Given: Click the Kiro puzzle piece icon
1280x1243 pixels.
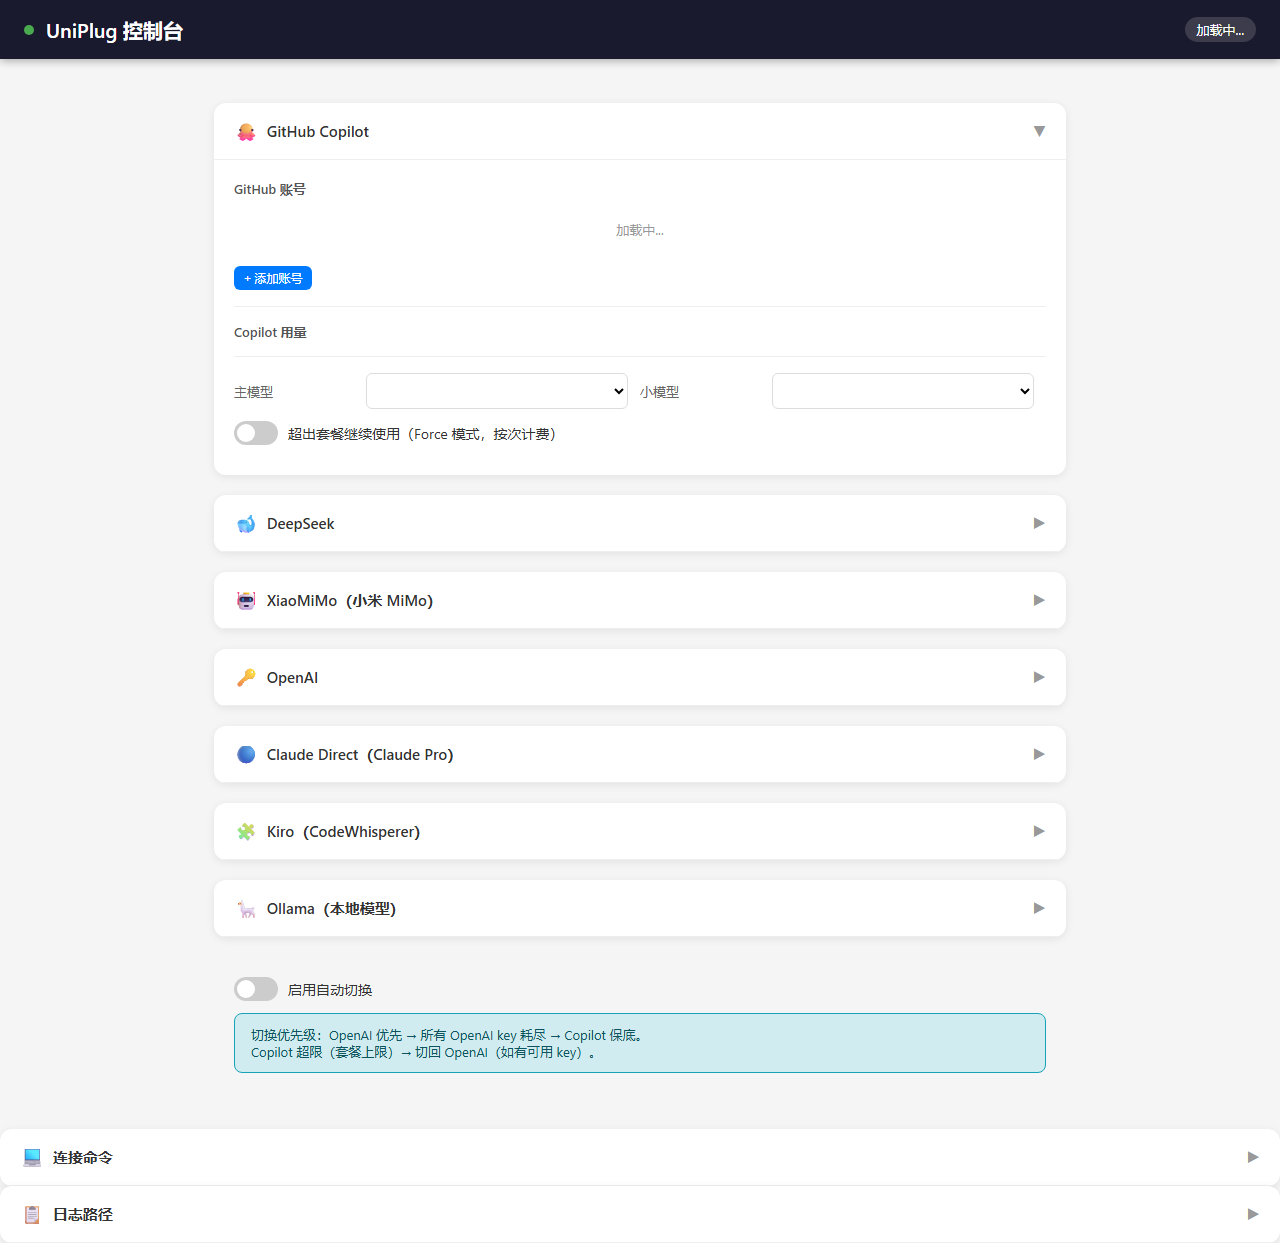Looking at the screenshot, I should tap(246, 831).
